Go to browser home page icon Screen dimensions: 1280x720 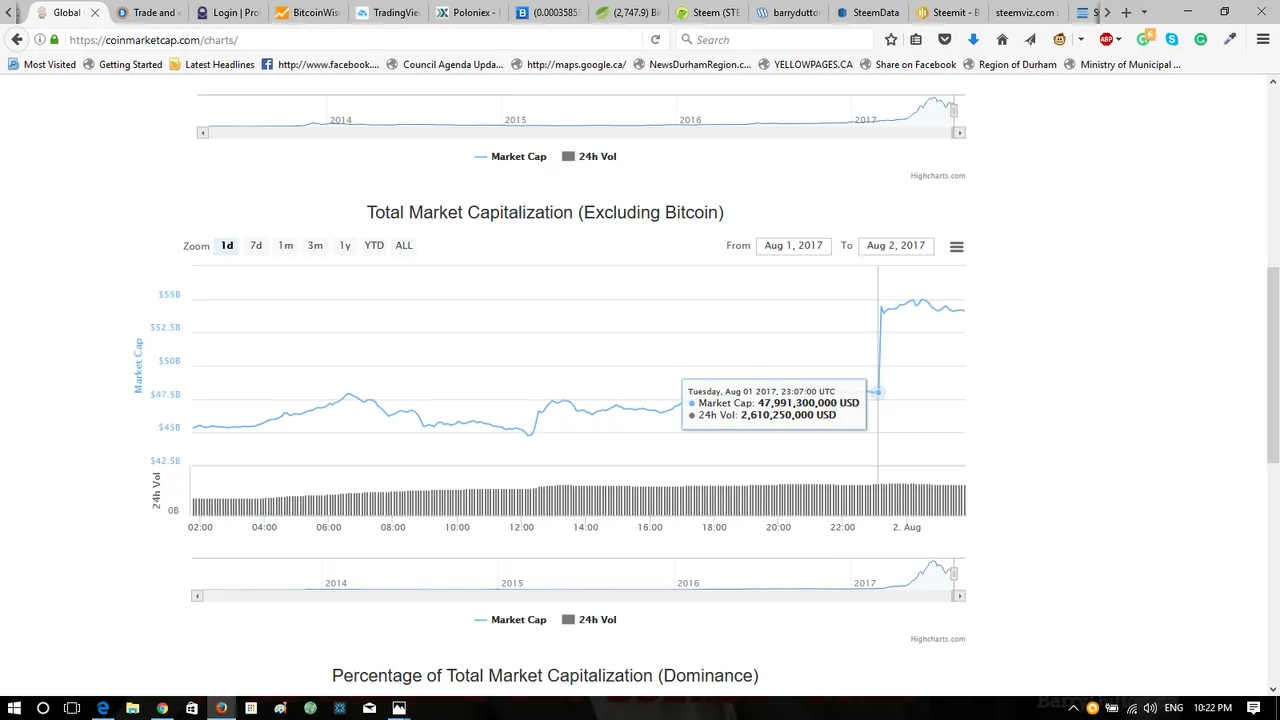point(1002,40)
